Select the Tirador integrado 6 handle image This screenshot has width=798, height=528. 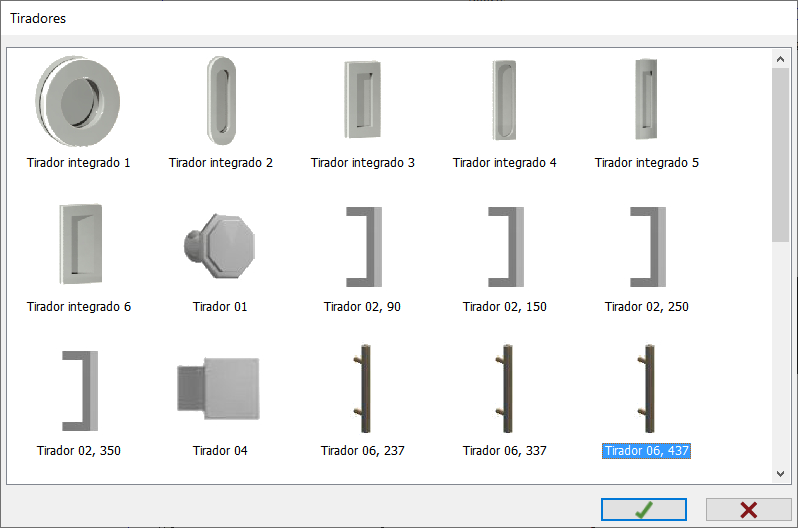[x=81, y=244]
